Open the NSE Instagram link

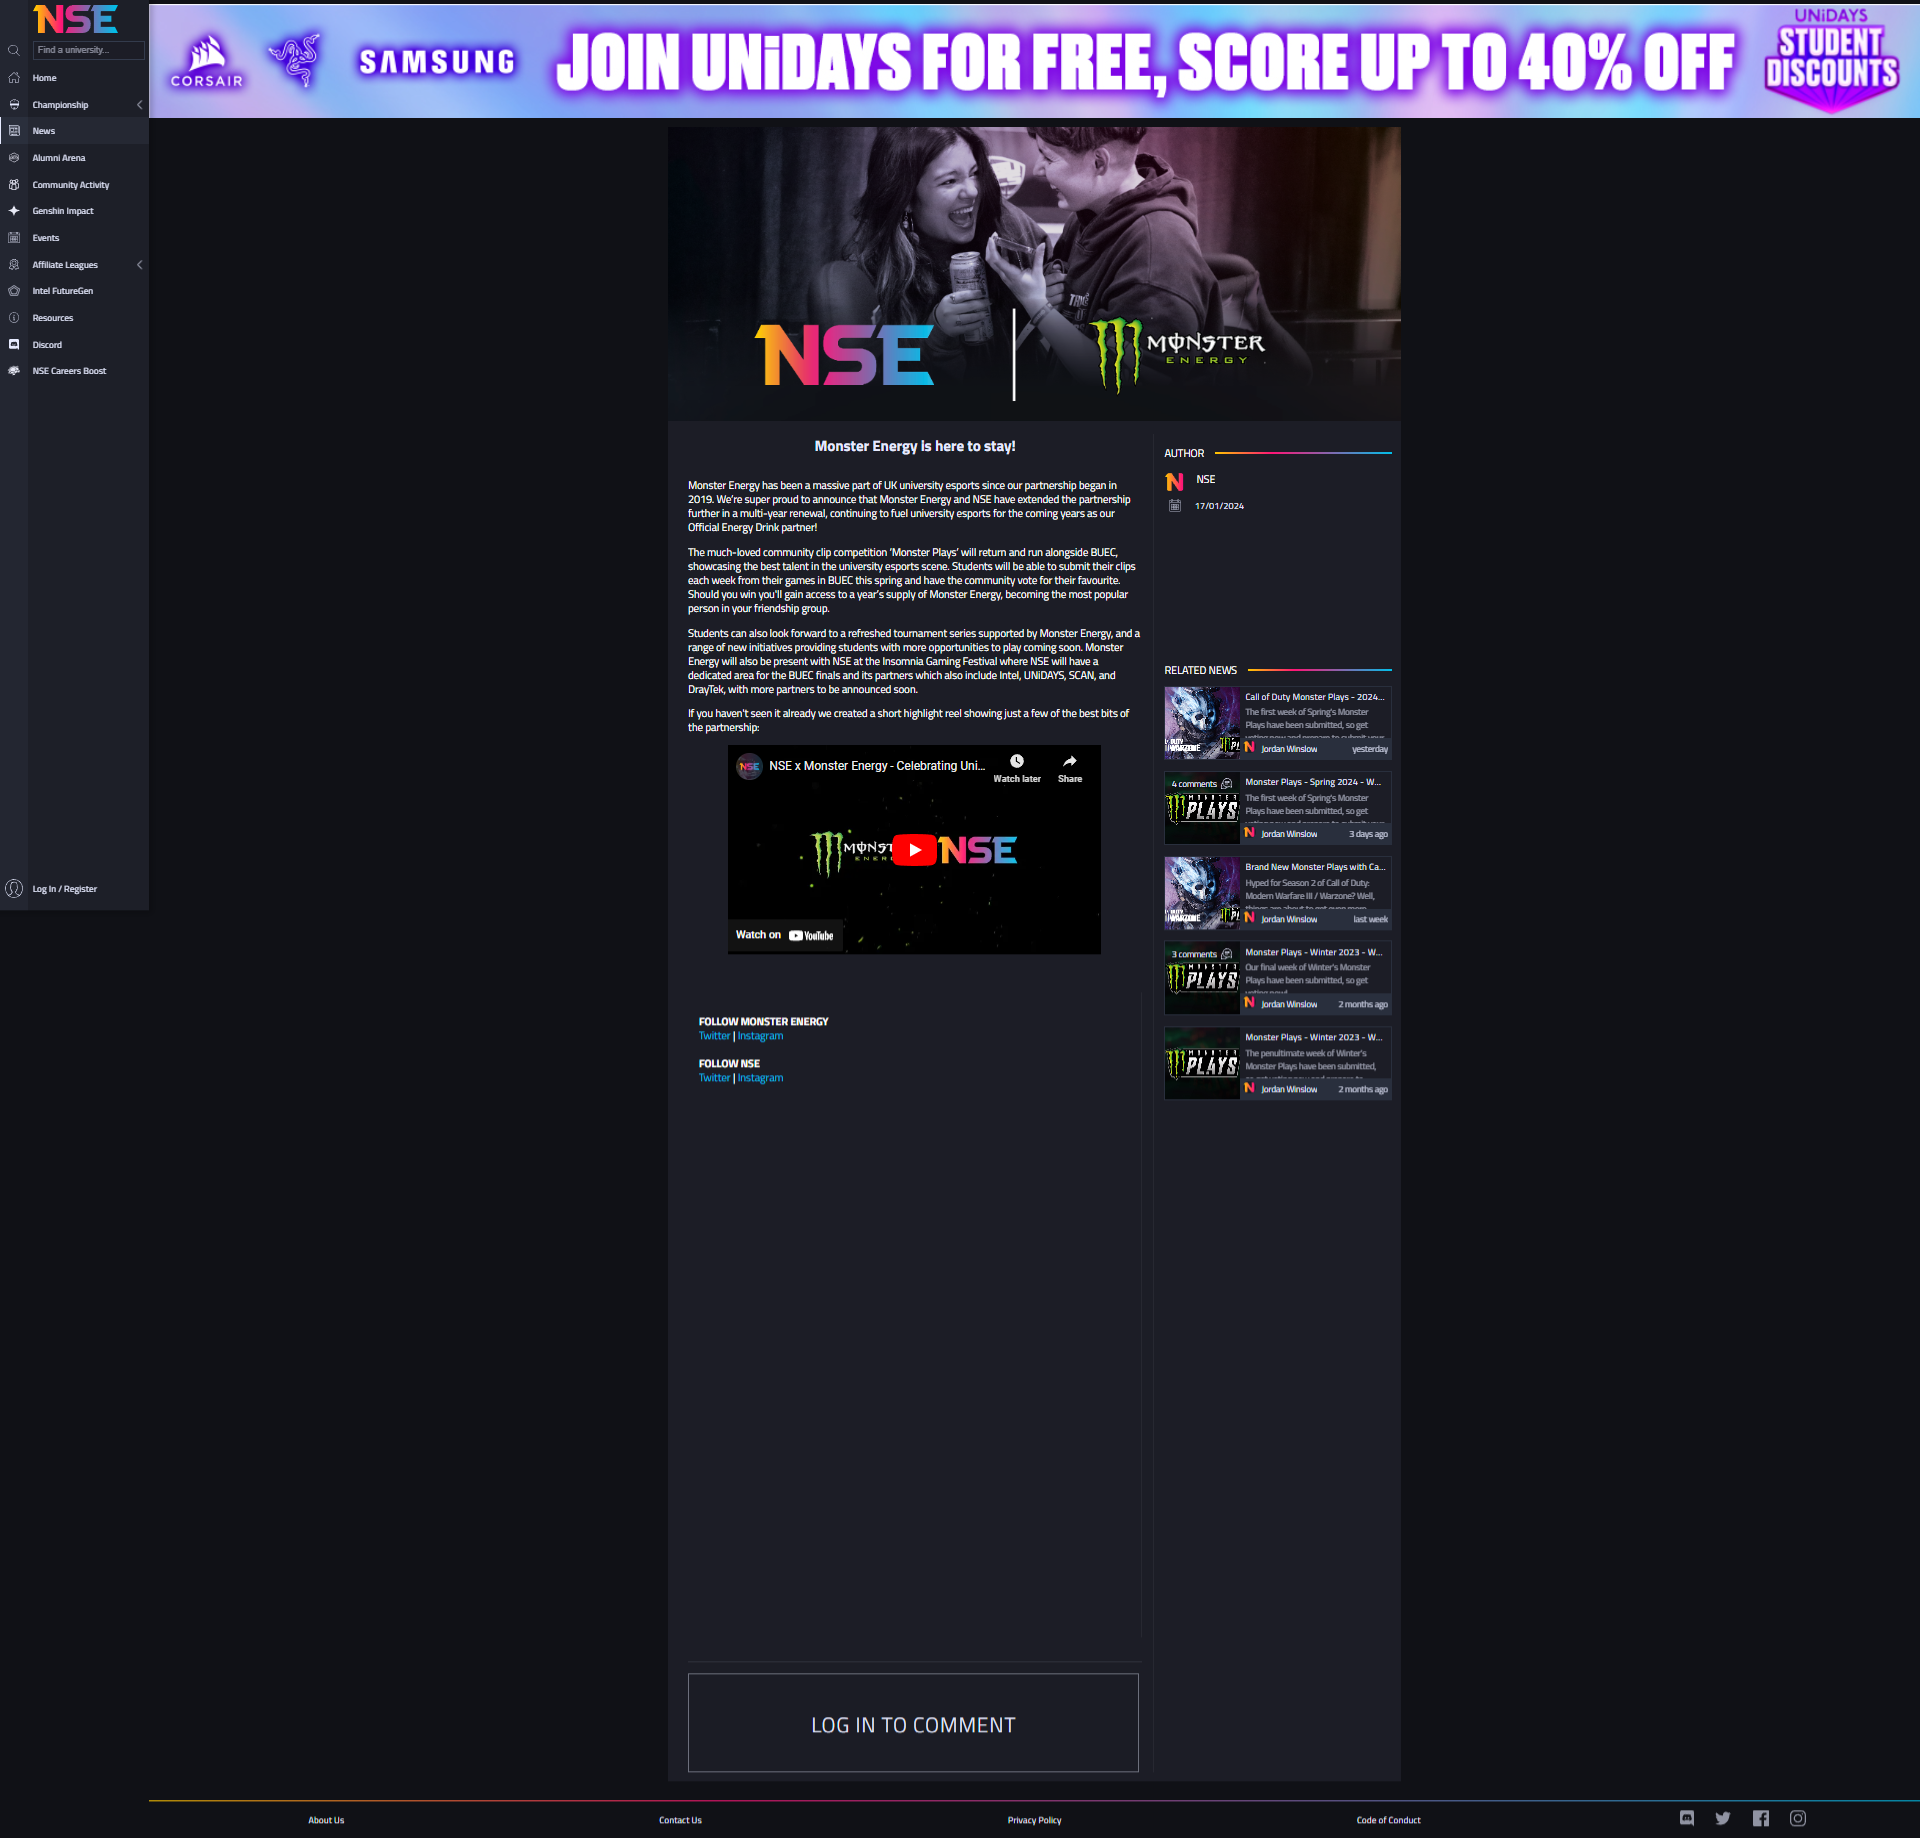760,1078
